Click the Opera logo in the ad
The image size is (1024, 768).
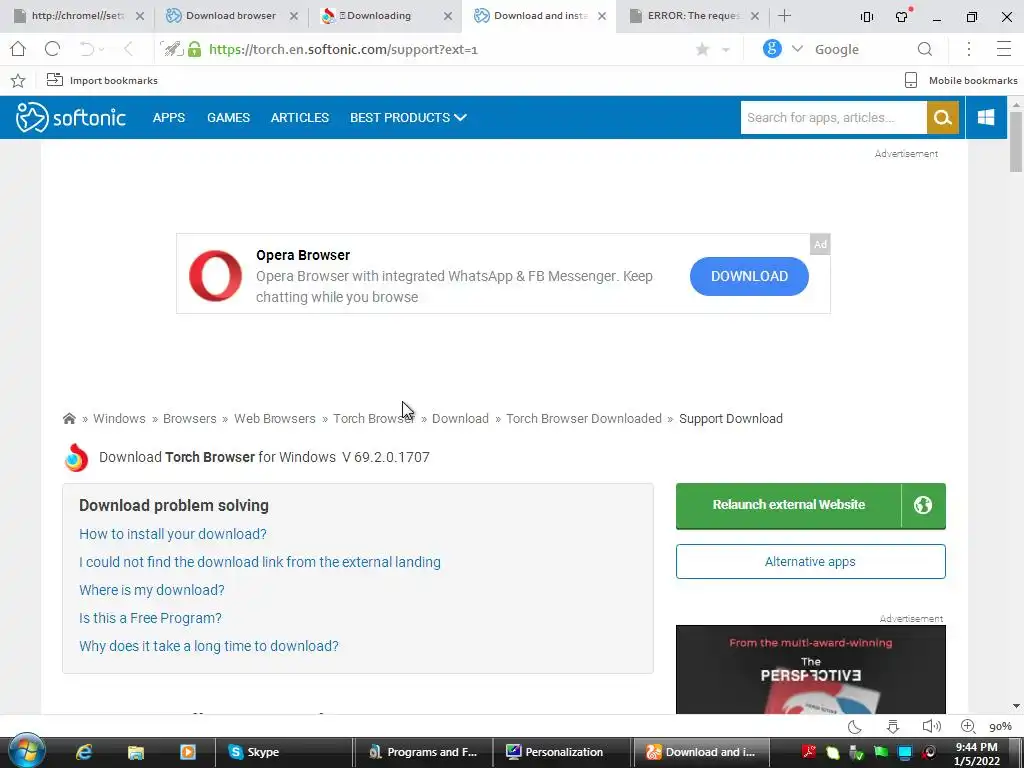(216, 276)
